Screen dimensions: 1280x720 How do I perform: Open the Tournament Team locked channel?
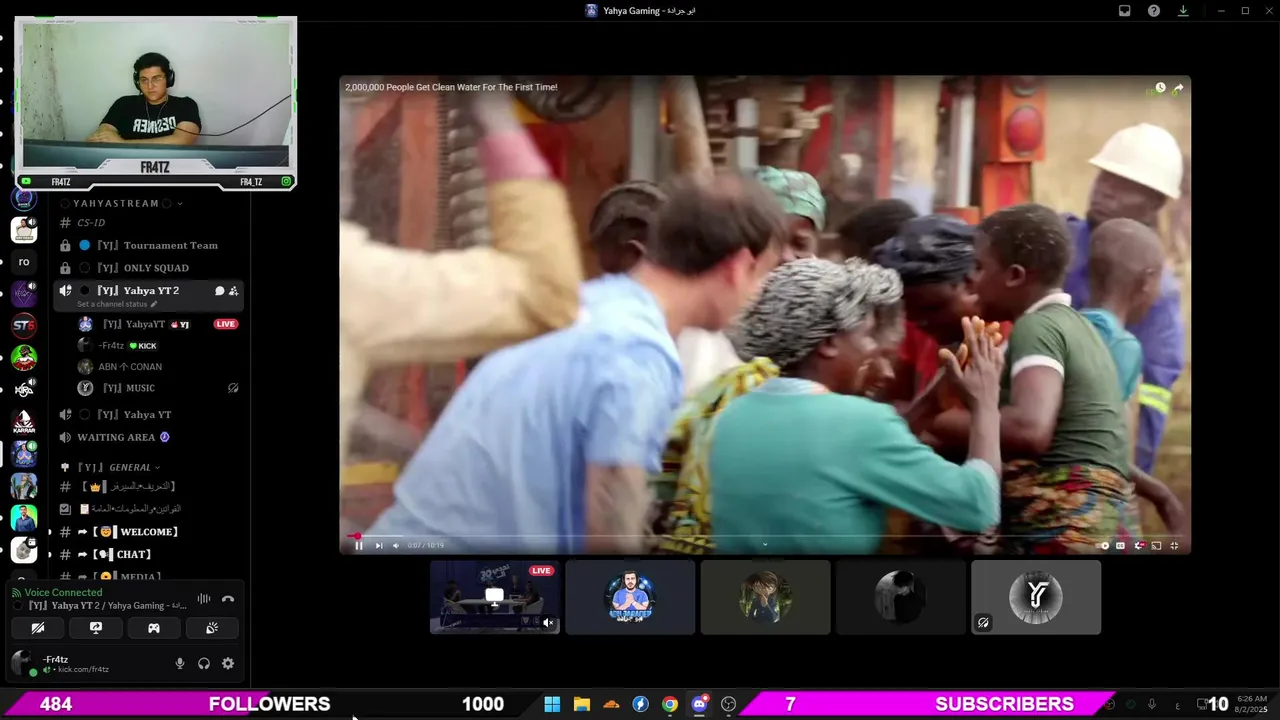pos(150,245)
